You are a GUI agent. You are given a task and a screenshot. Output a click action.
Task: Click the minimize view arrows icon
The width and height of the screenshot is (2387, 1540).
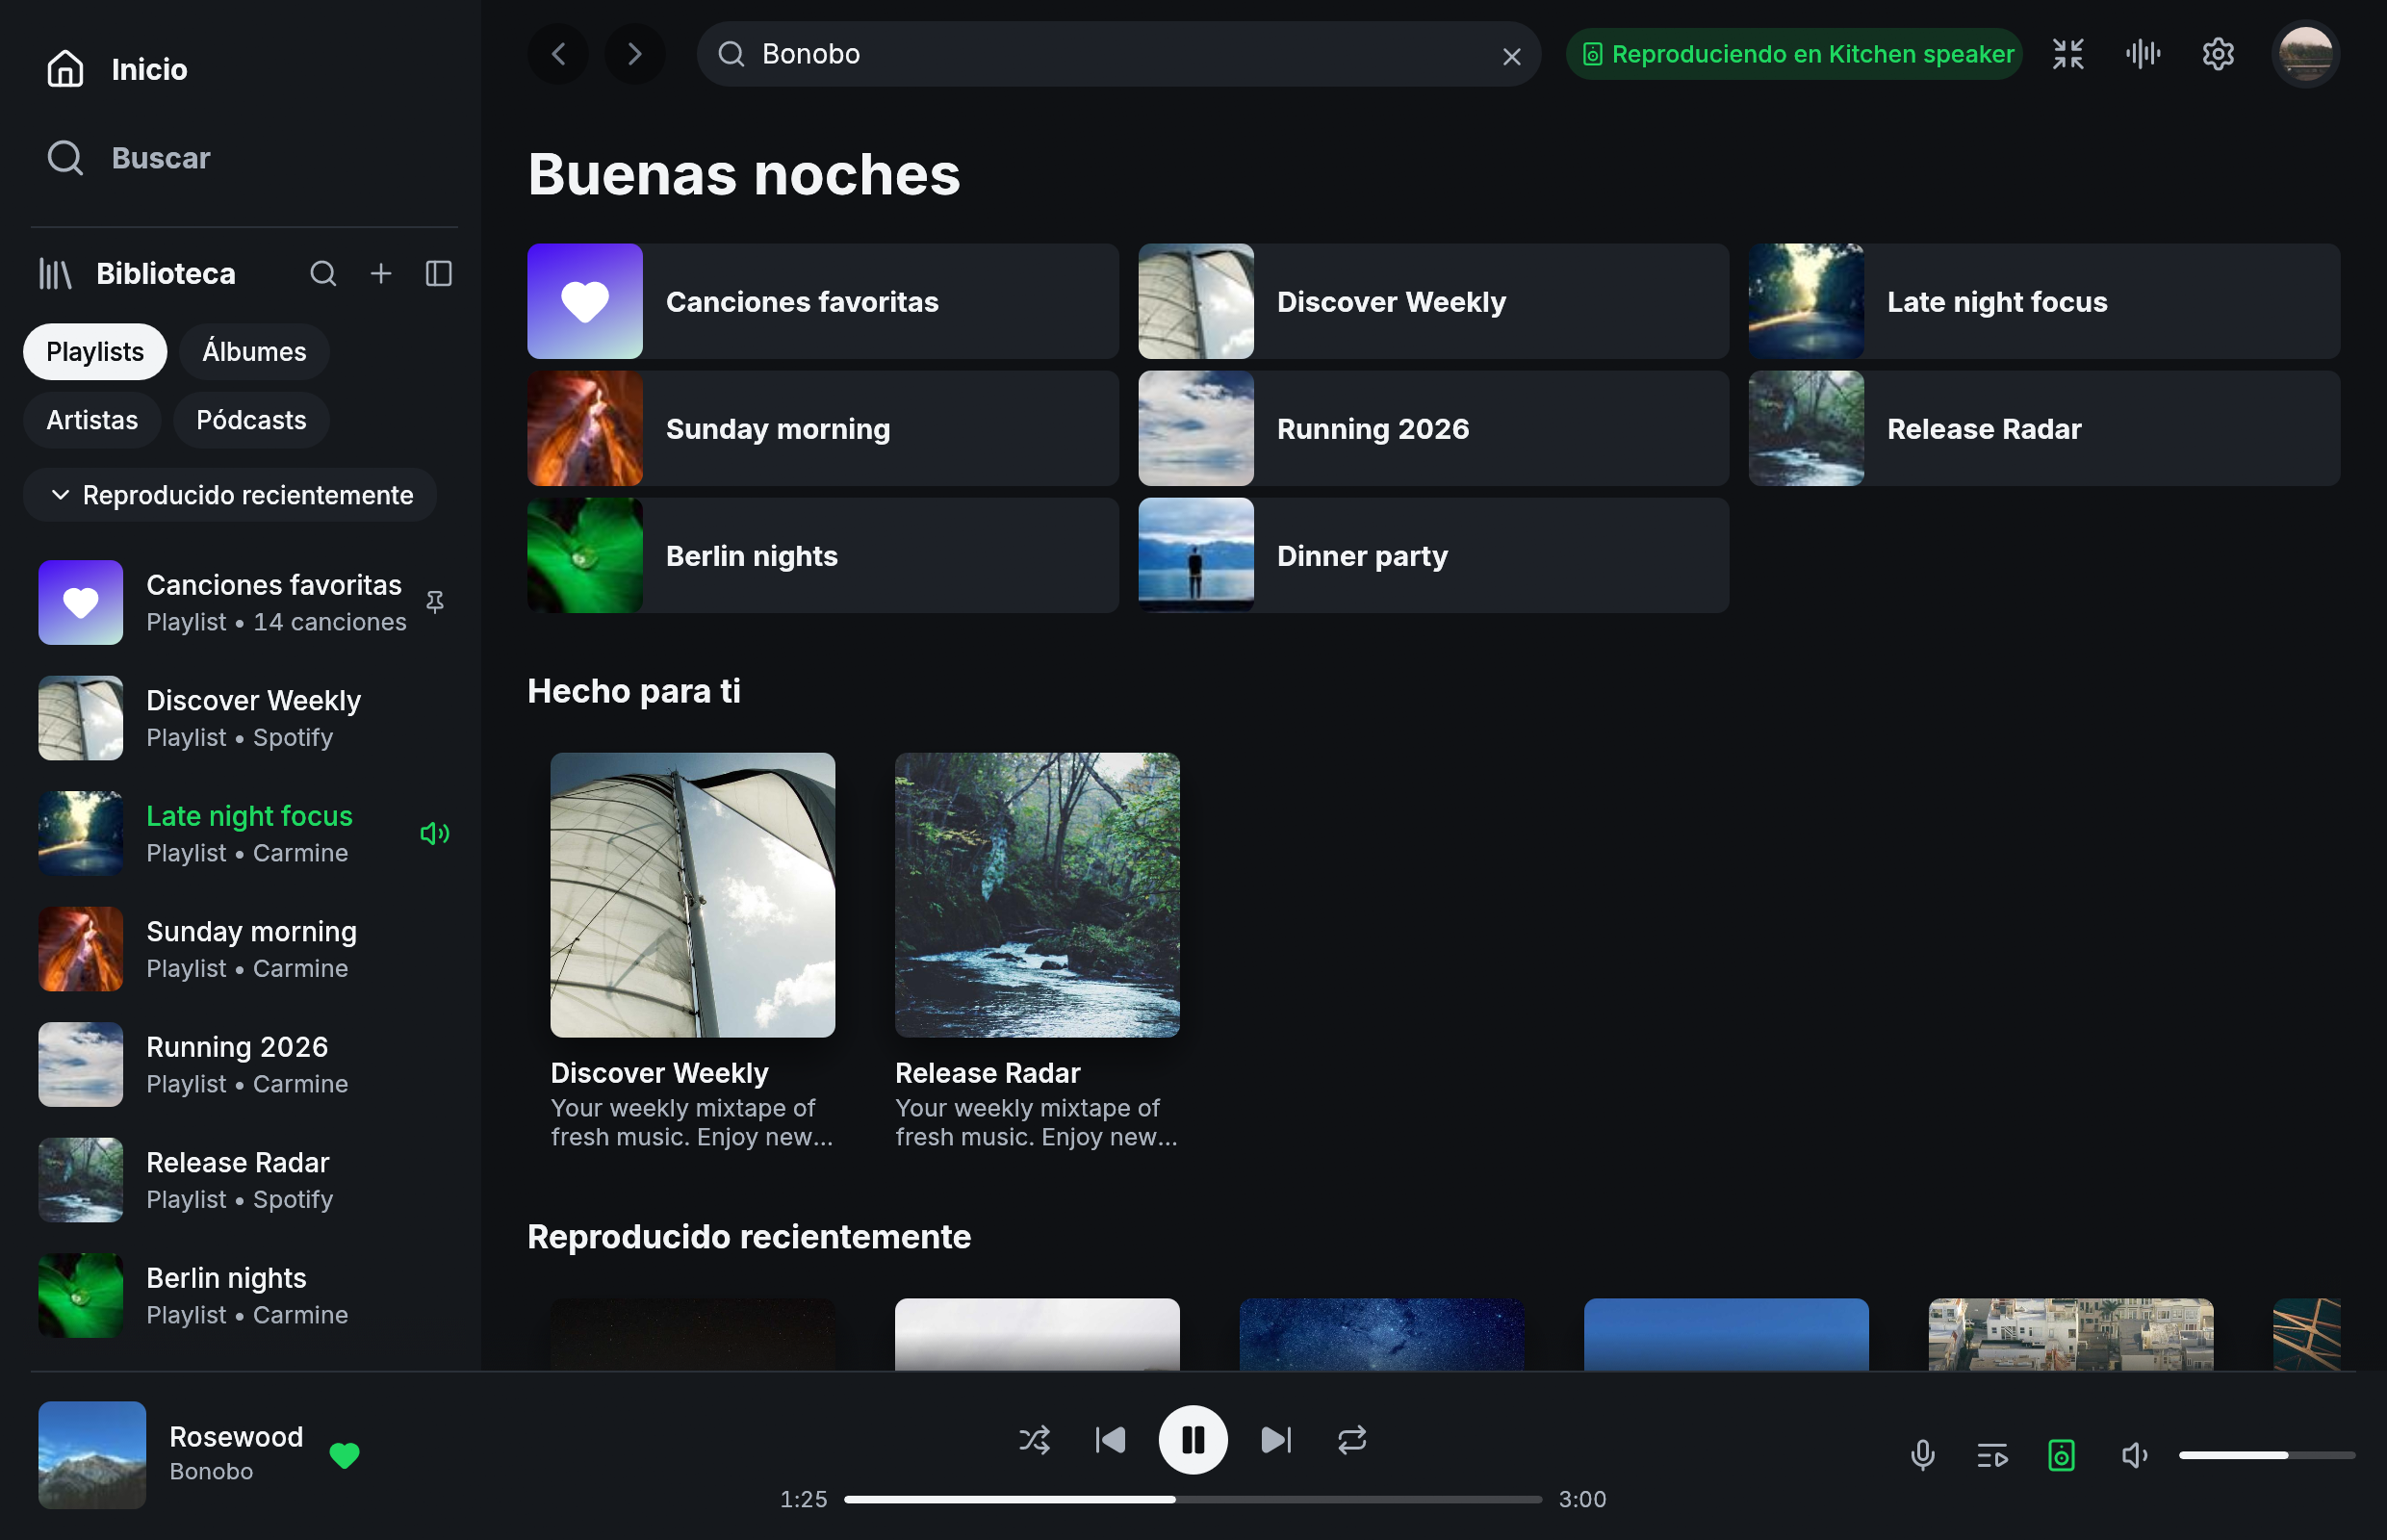tap(2068, 54)
